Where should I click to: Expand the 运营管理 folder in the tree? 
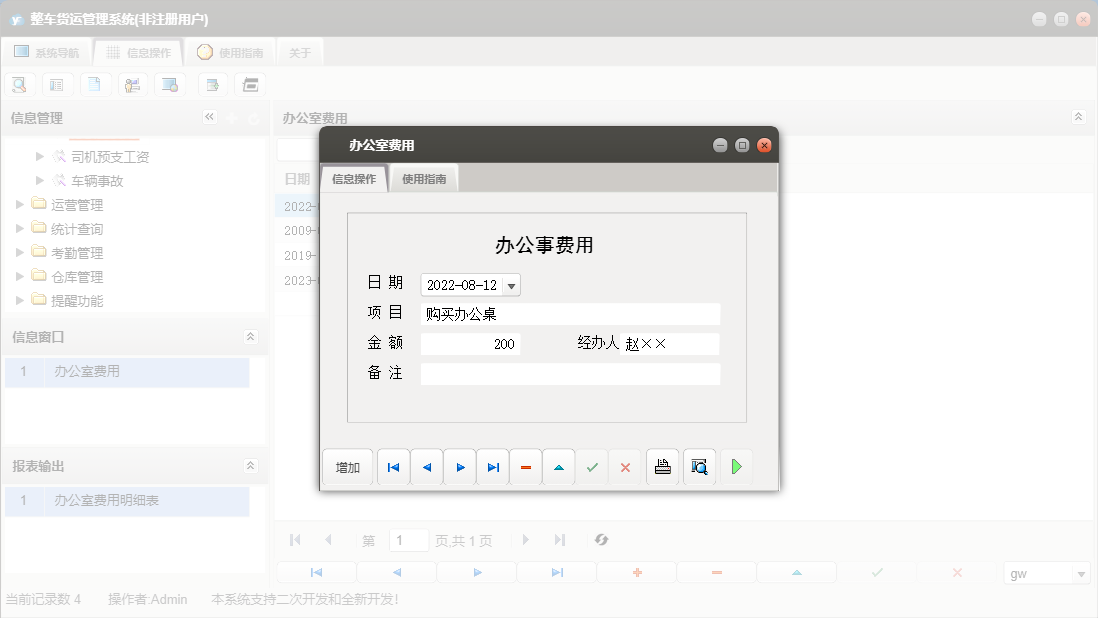[x=18, y=204]
